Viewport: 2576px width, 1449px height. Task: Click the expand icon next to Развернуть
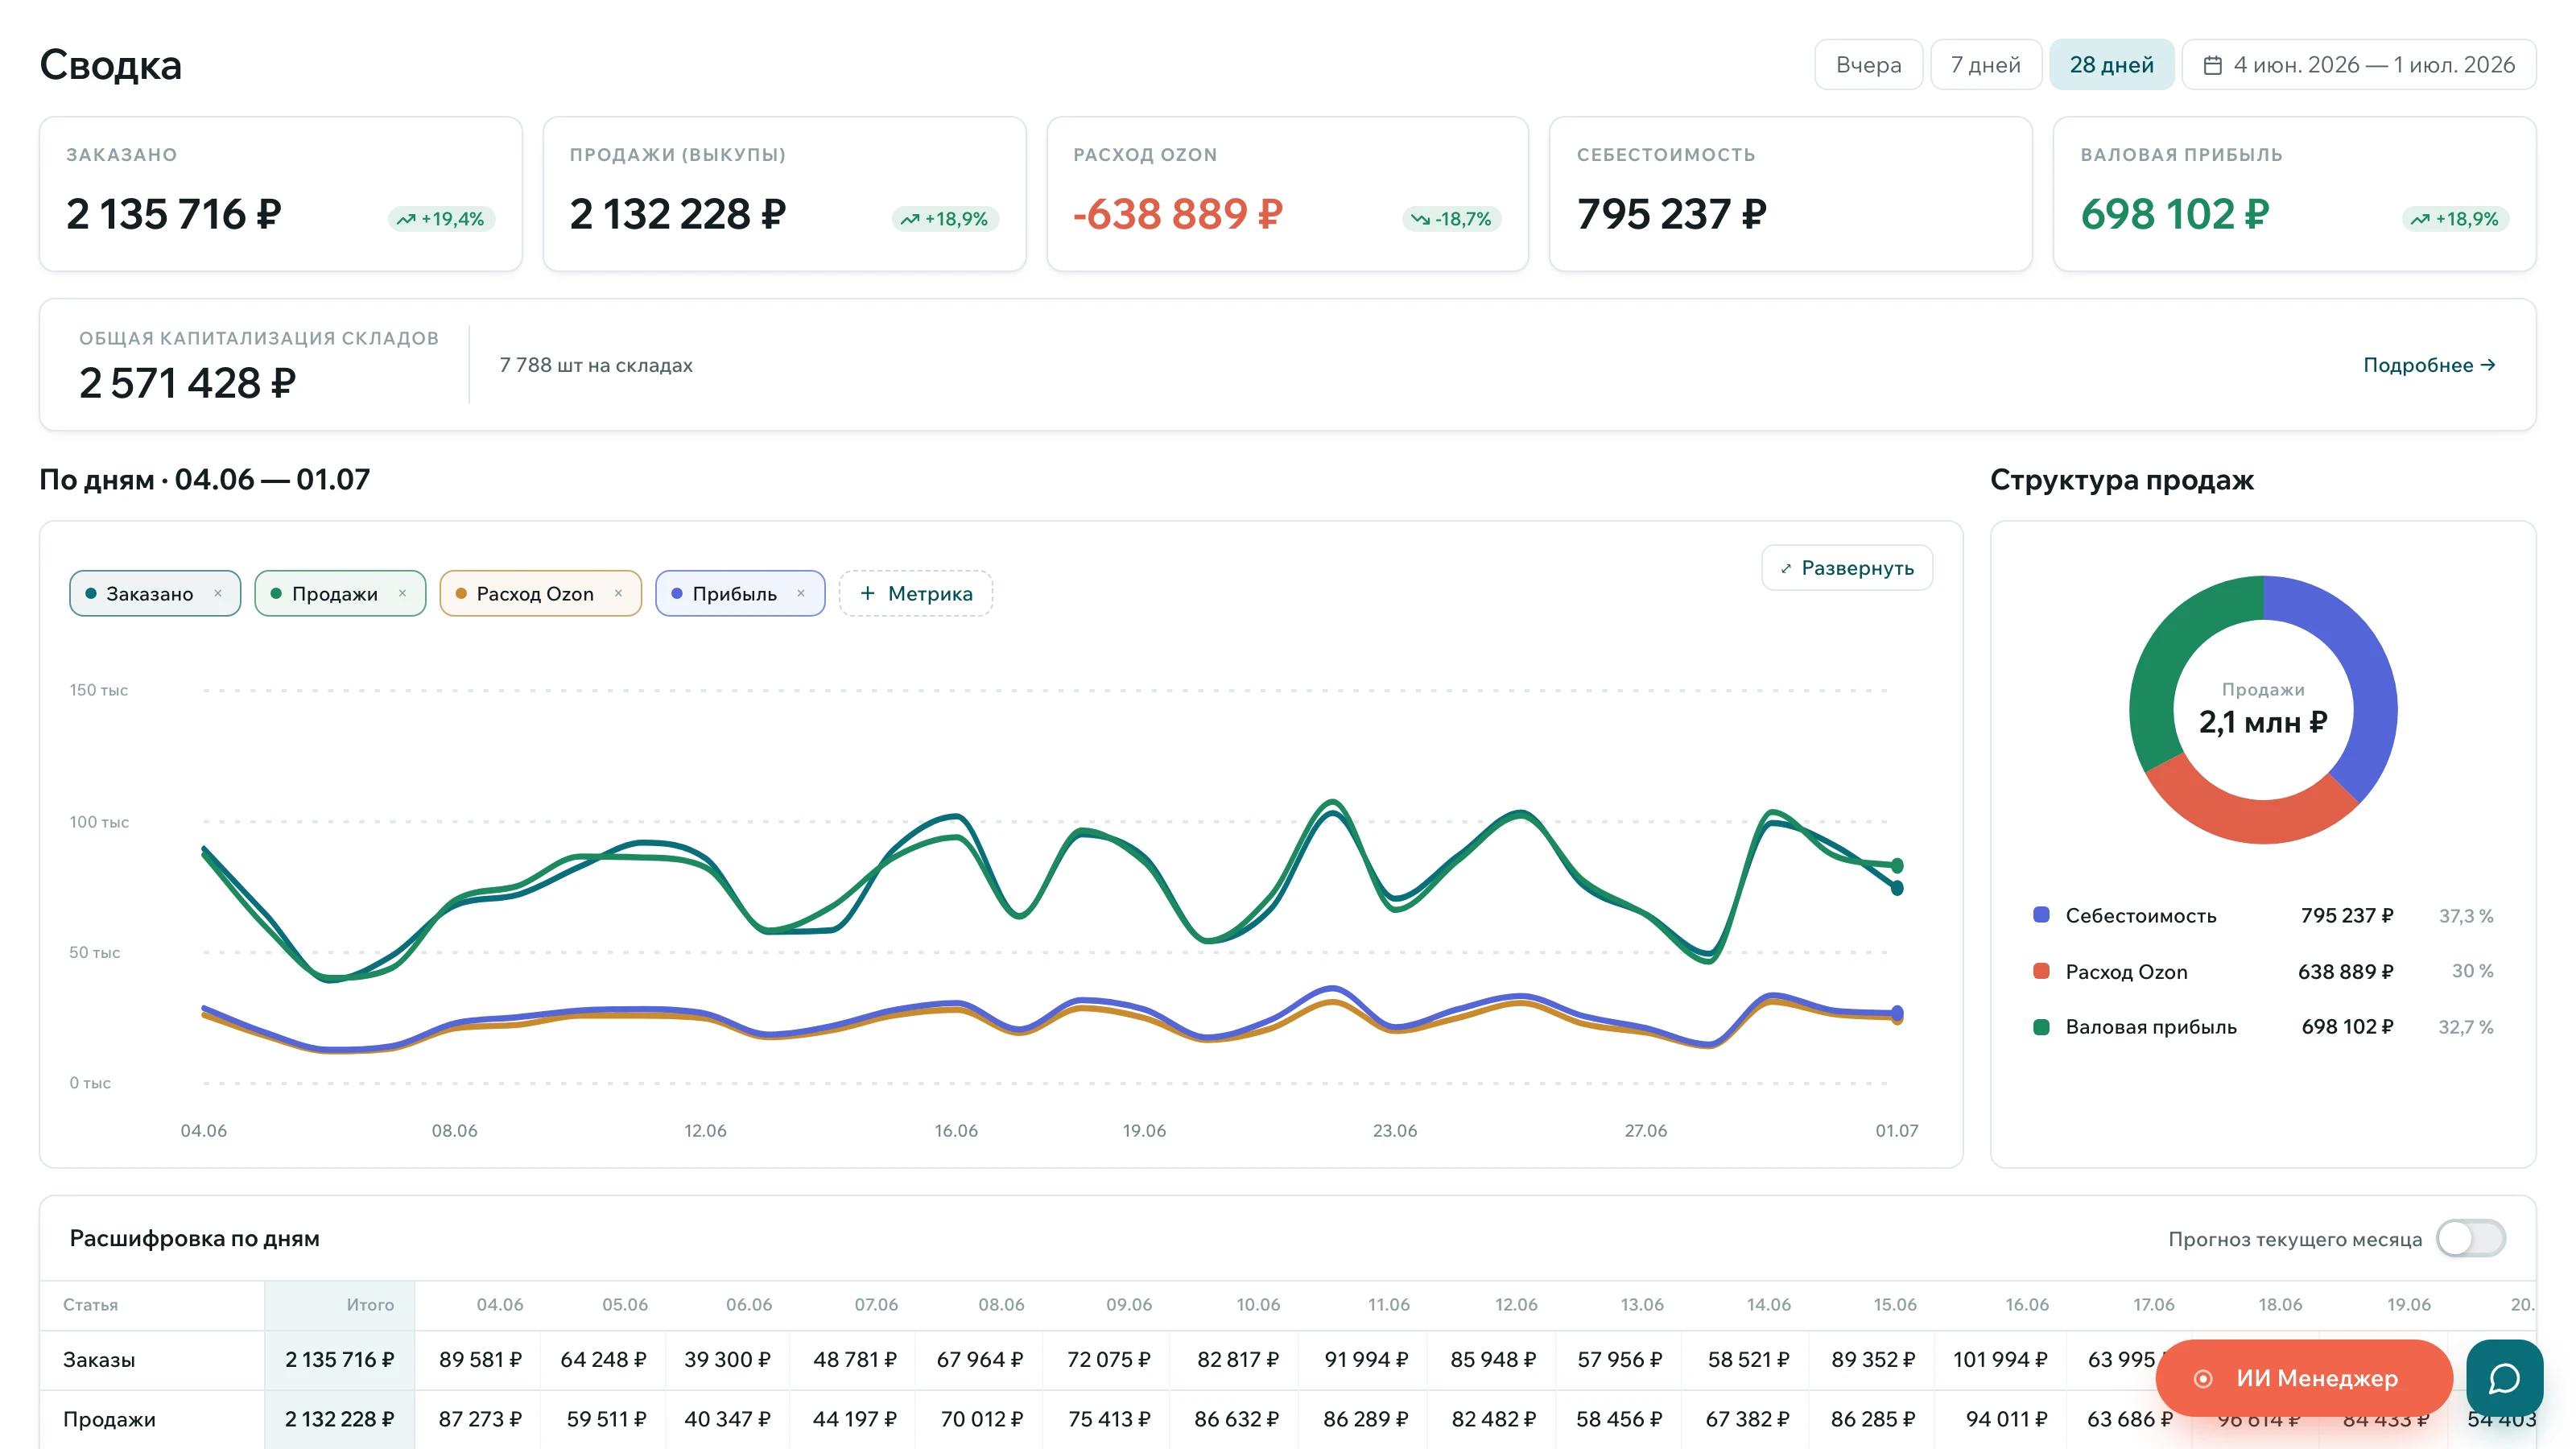coord(1786,568)
